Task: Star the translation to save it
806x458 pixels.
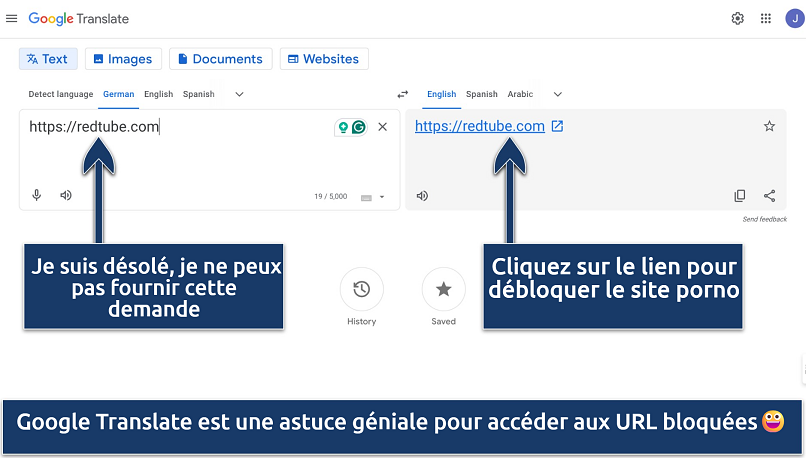Action: [769, 126]
